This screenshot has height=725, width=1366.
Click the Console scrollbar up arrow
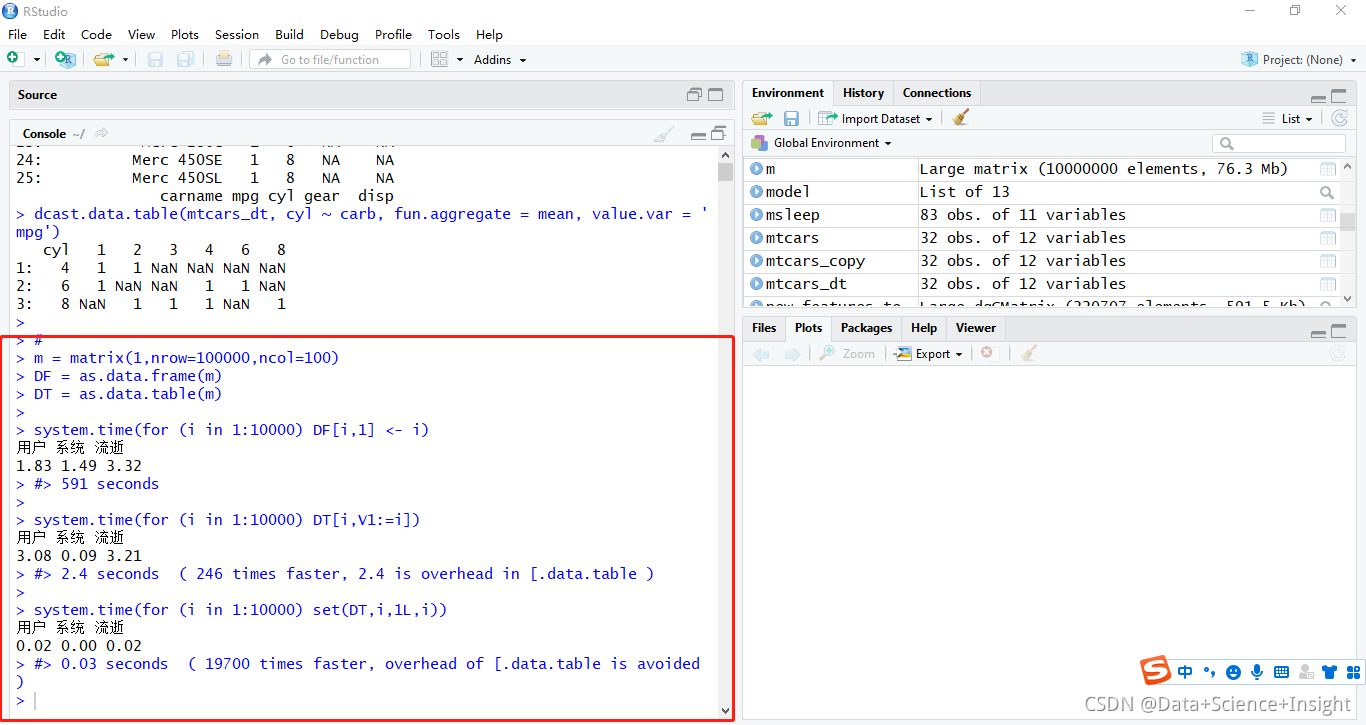click(x=725, y=153)
